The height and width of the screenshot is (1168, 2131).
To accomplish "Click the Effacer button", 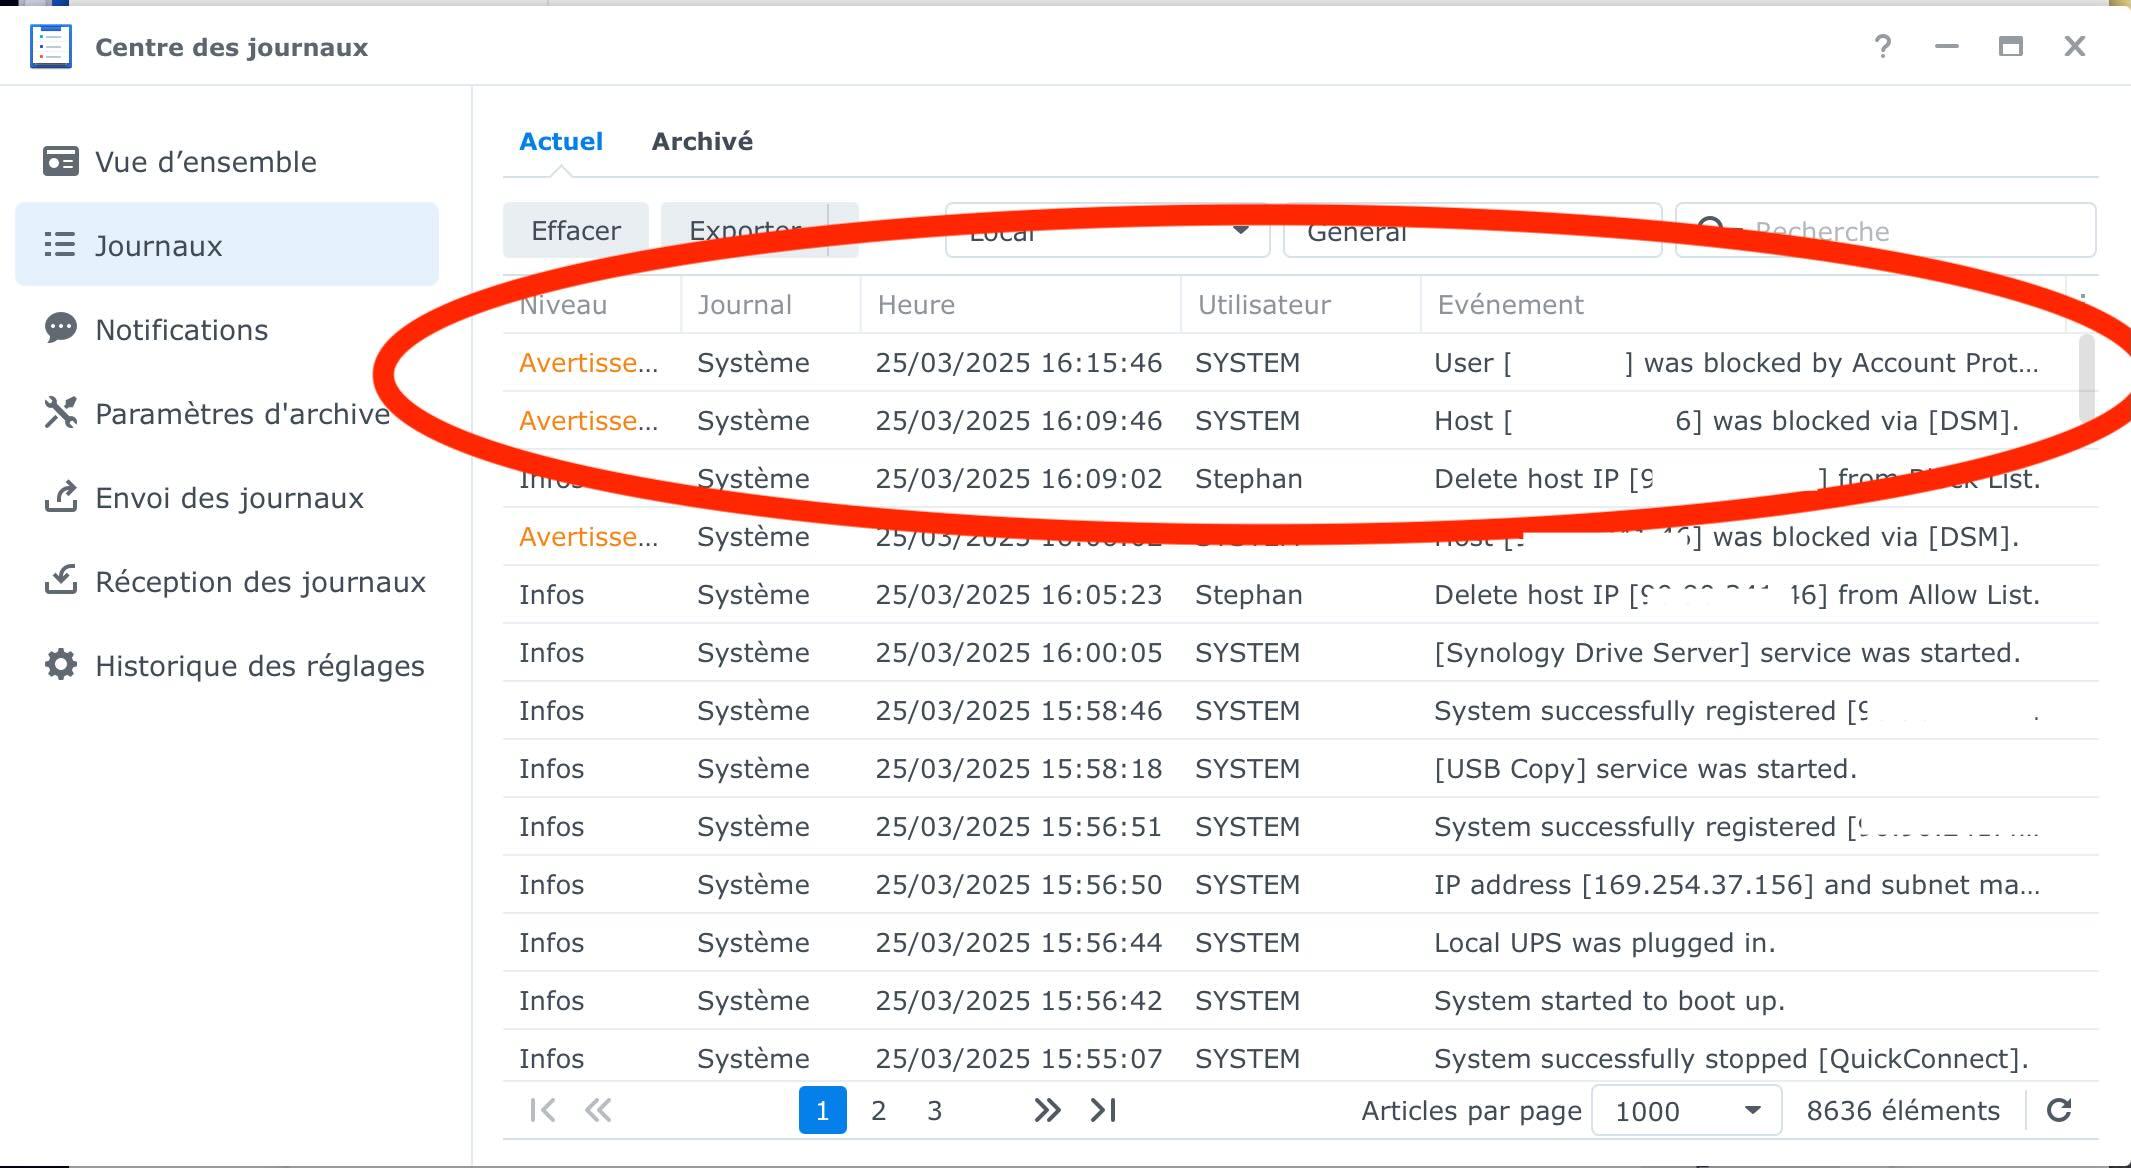I will pos(575,231).
